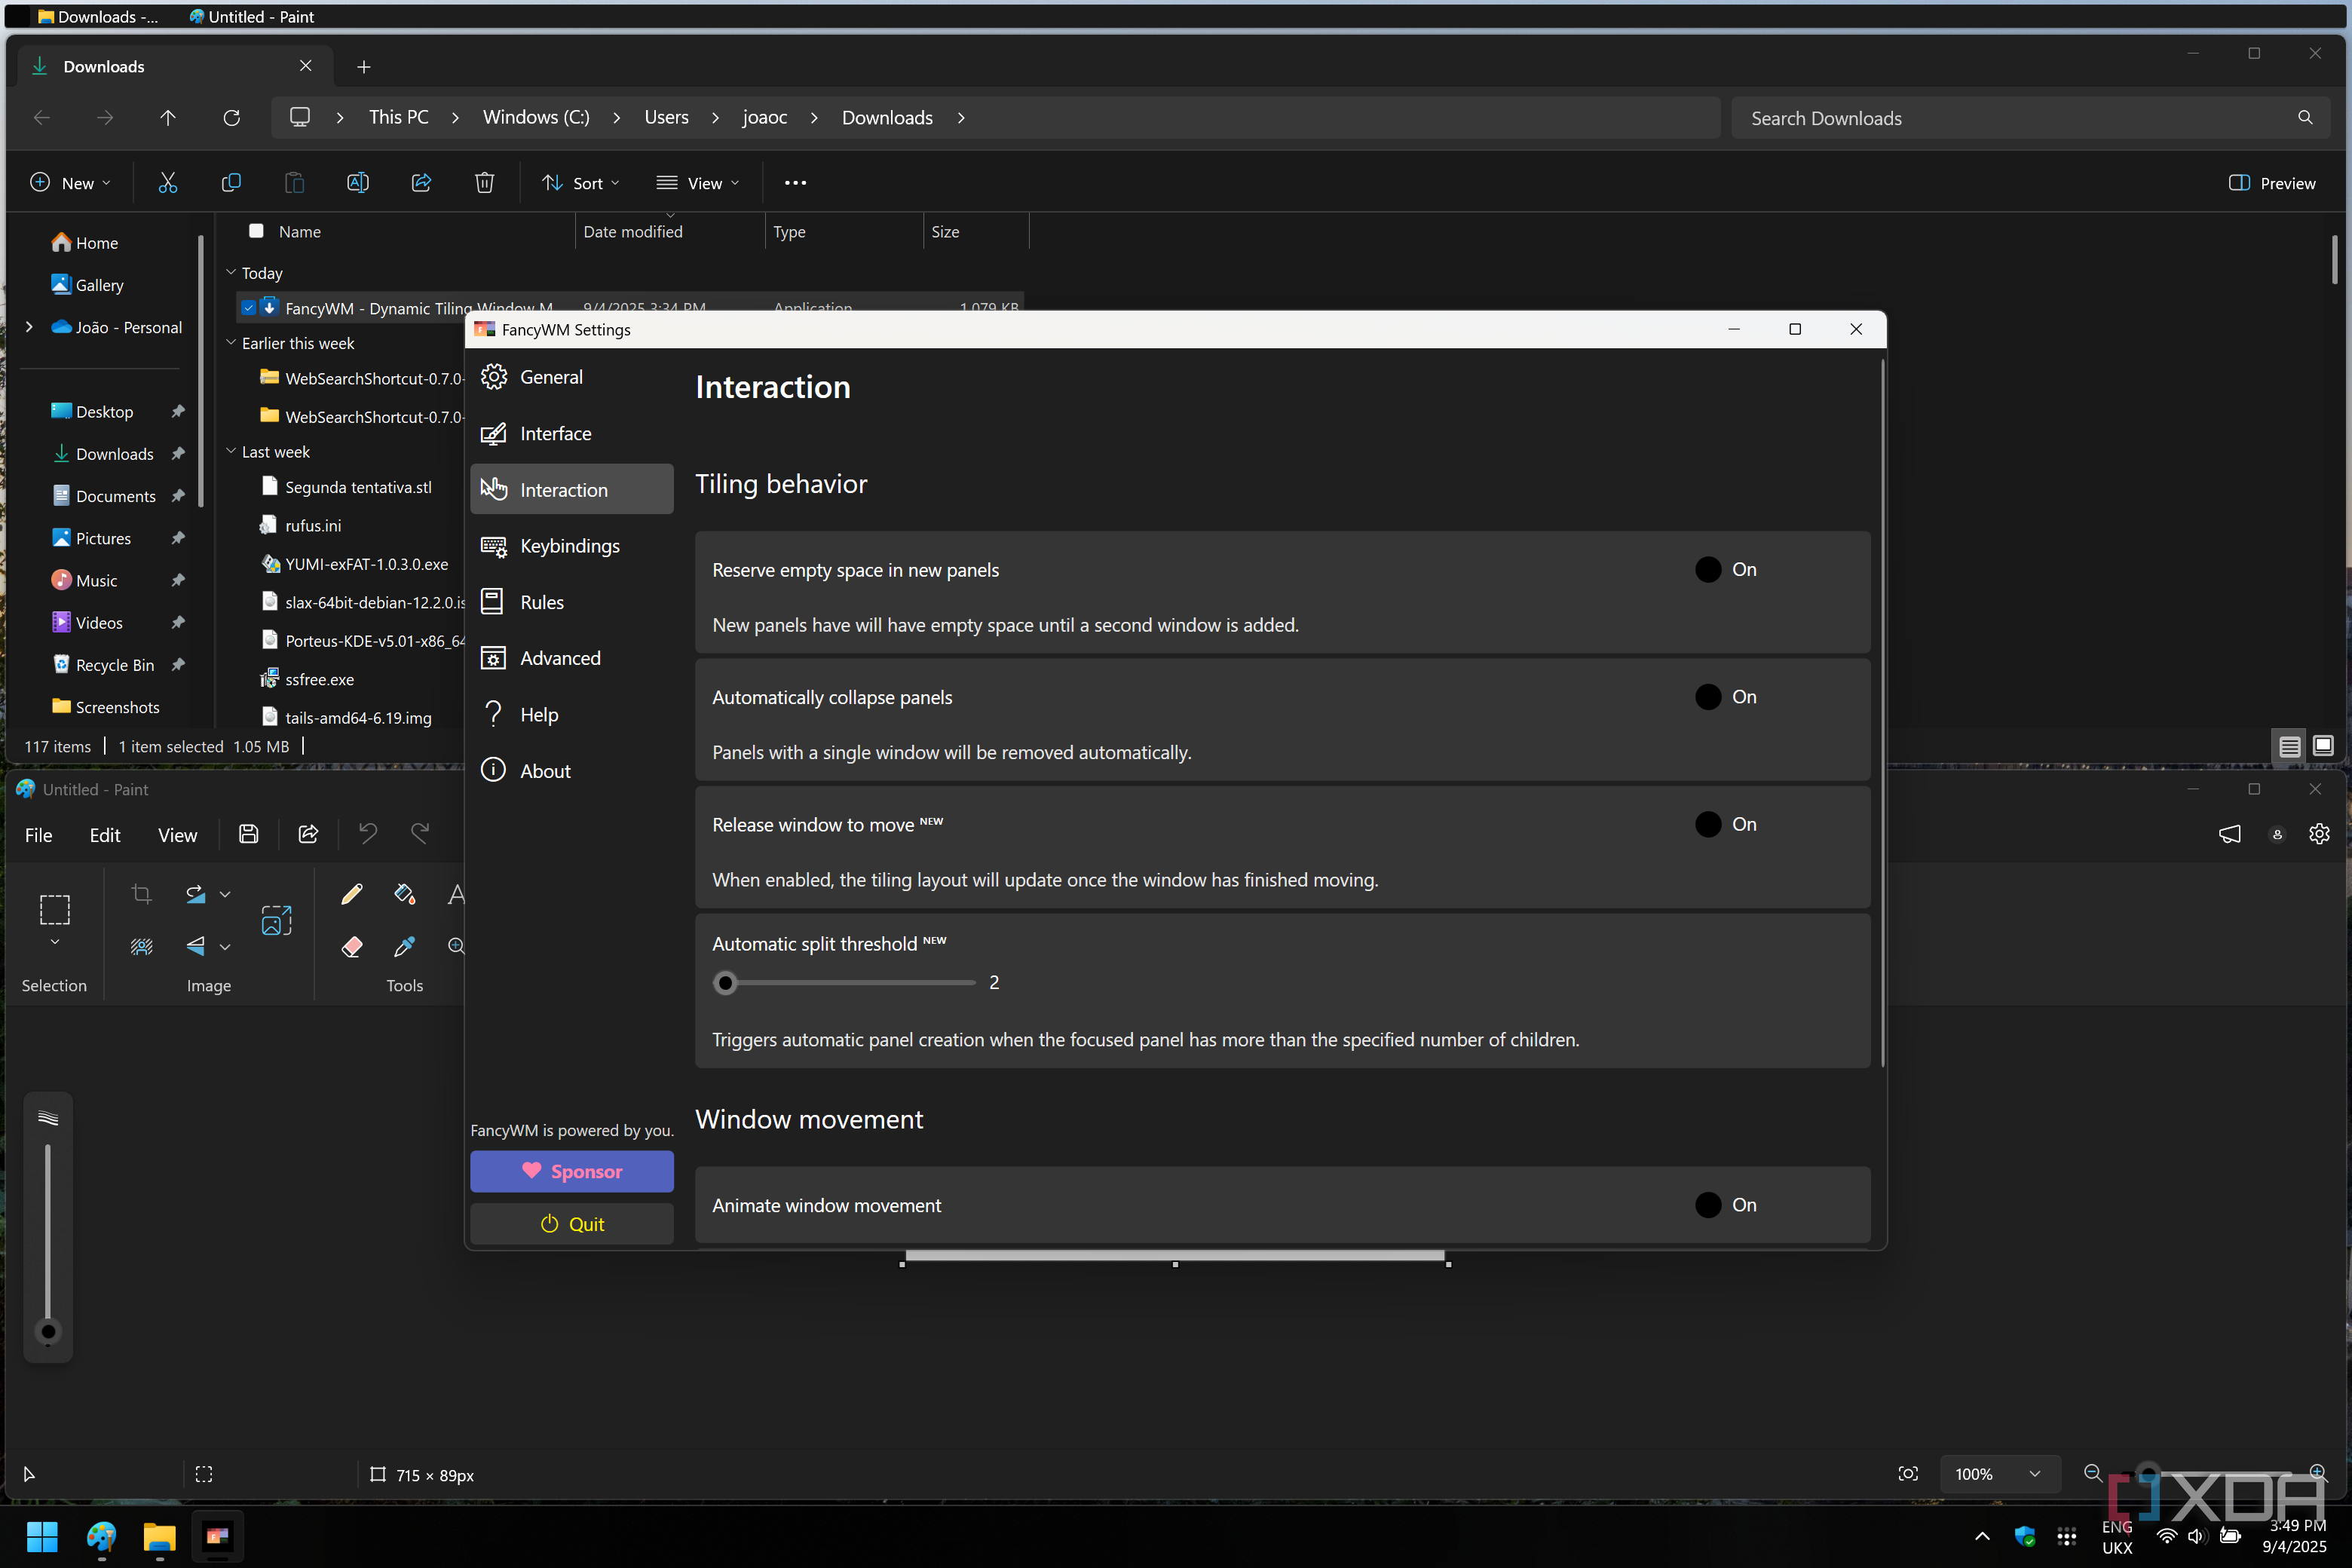Click the Cut icon in Explorer toolbar
The image size is (2352, 1568).
[167, 183]
